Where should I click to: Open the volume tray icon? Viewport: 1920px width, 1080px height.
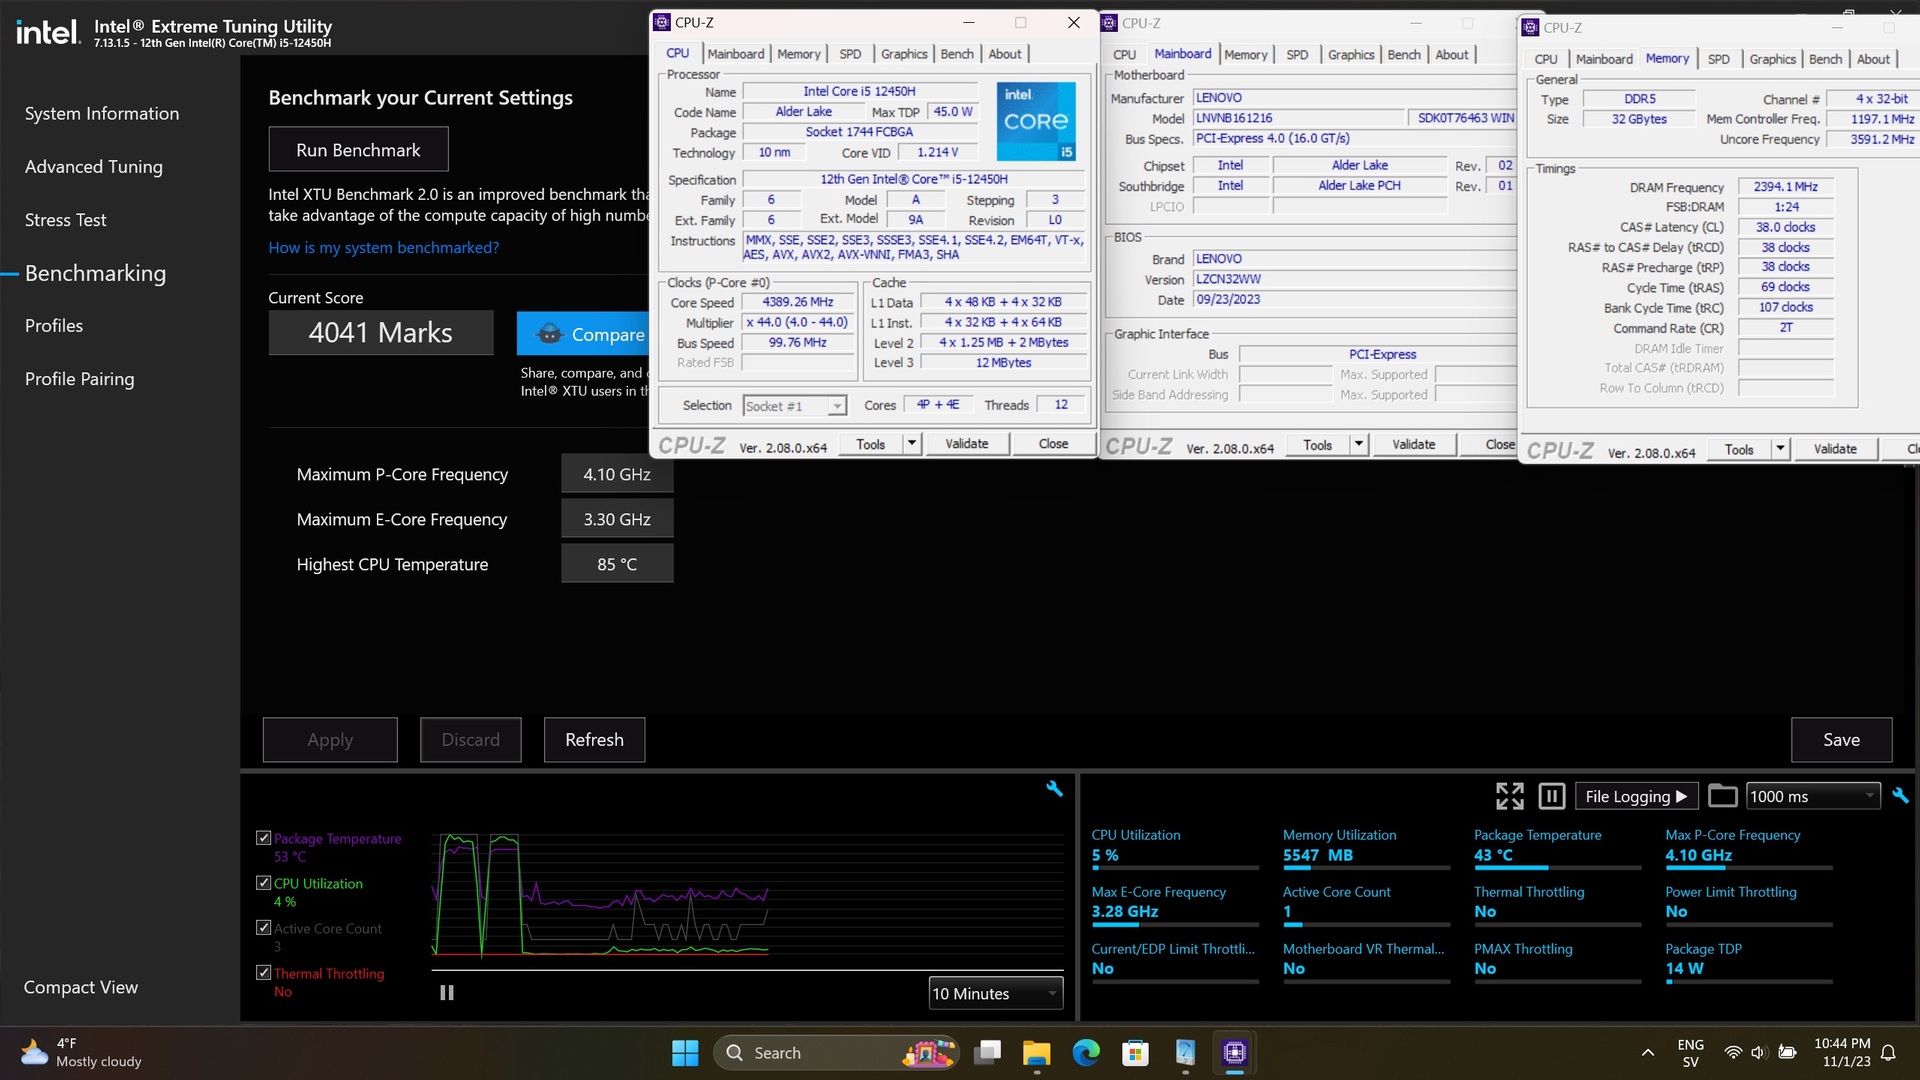[x=1759, y=1053]
